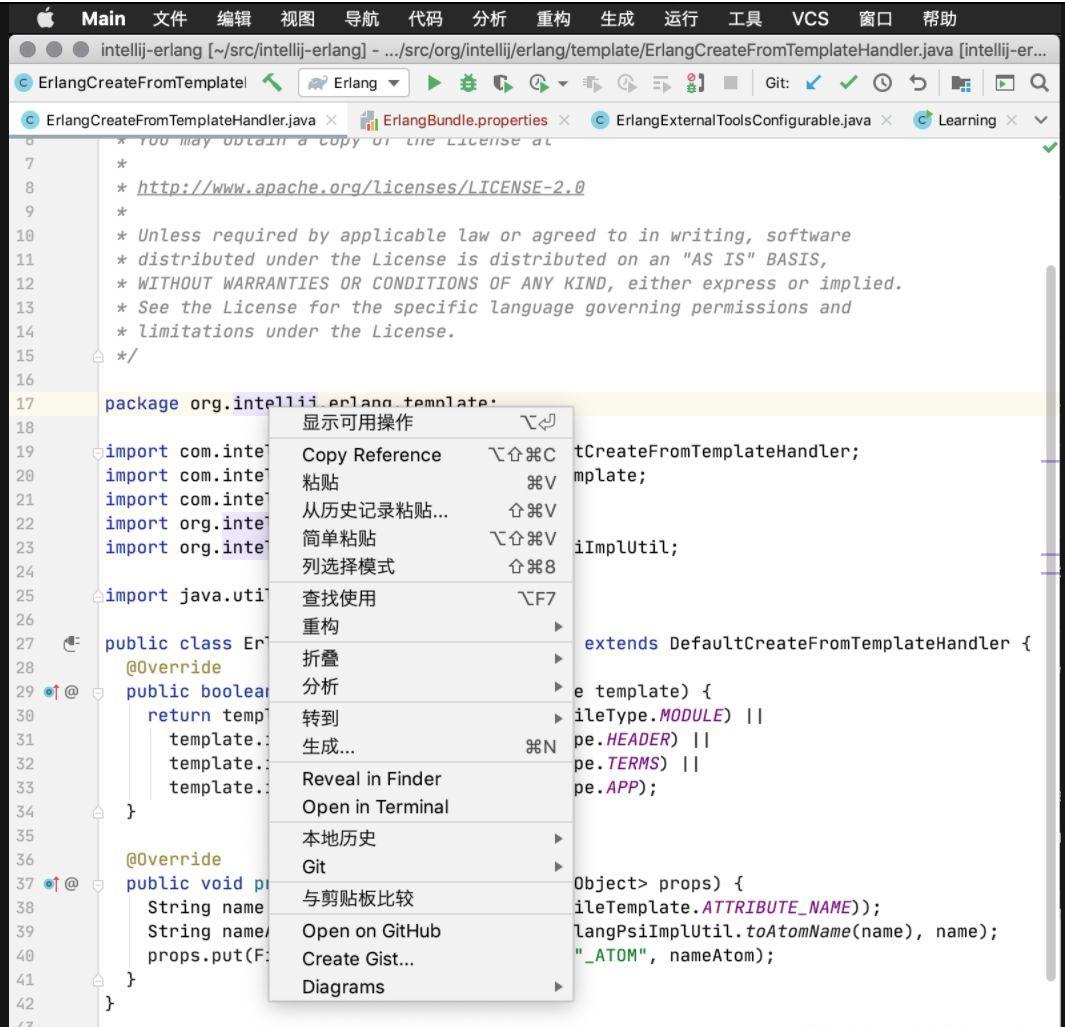Switch to the ErlangBundle.properties tab
Screen dimensions: 1065x1027
tap(465, 120)
